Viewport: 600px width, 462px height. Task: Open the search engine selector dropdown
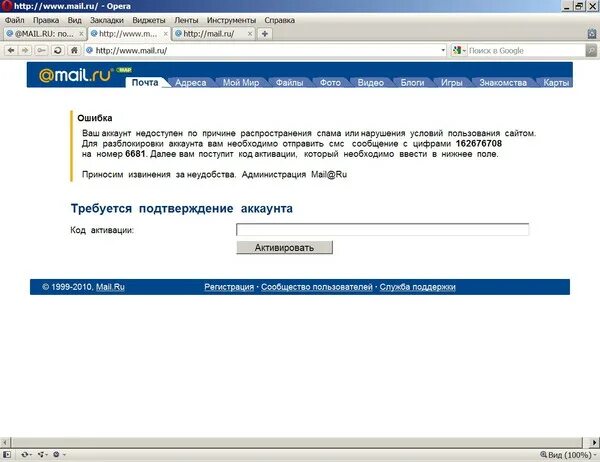click(459, 51)
